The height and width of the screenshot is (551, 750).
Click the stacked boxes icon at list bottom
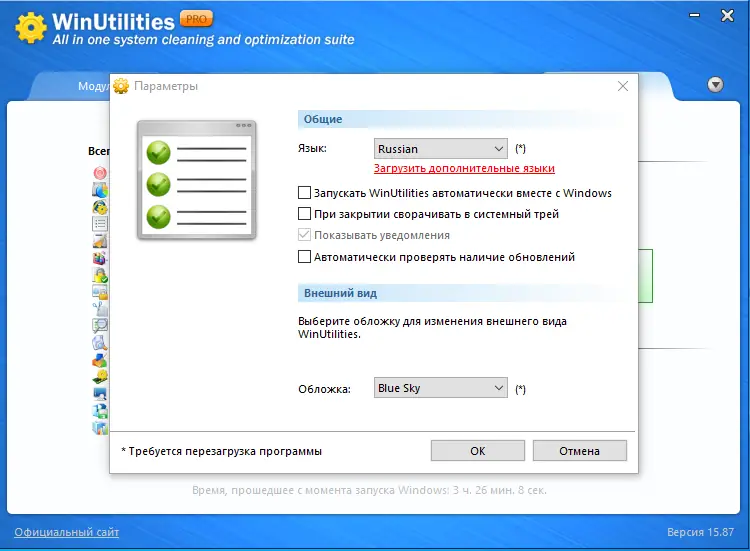100,428
